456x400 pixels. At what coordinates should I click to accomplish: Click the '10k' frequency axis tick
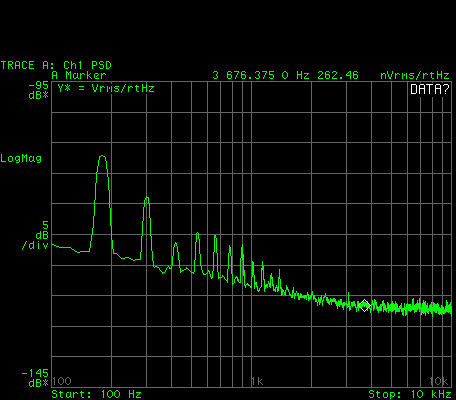pyautogui.click(x=439, y=381)
